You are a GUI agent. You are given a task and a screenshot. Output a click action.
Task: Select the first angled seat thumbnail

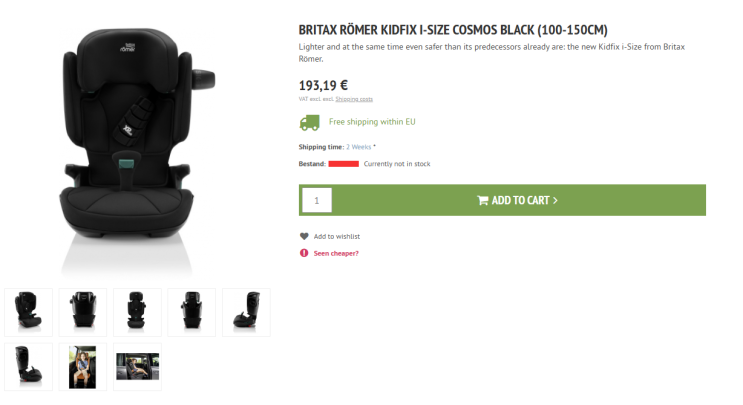(28, 312)
